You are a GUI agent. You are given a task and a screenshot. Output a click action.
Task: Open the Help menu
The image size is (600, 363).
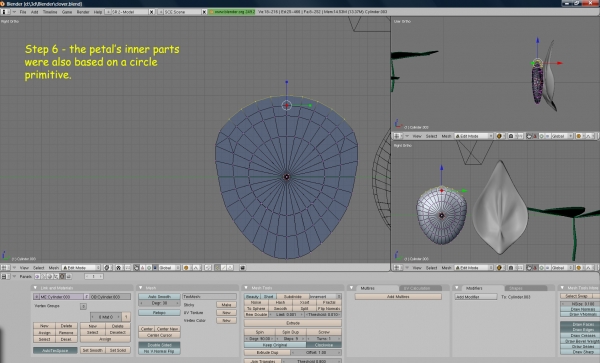98,12
